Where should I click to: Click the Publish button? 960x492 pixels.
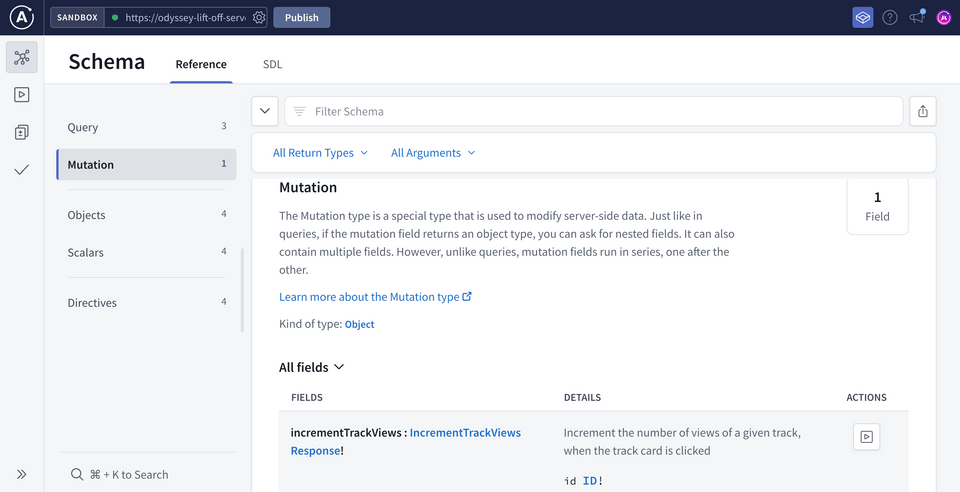pyautogui.click(x=302, y=18)
